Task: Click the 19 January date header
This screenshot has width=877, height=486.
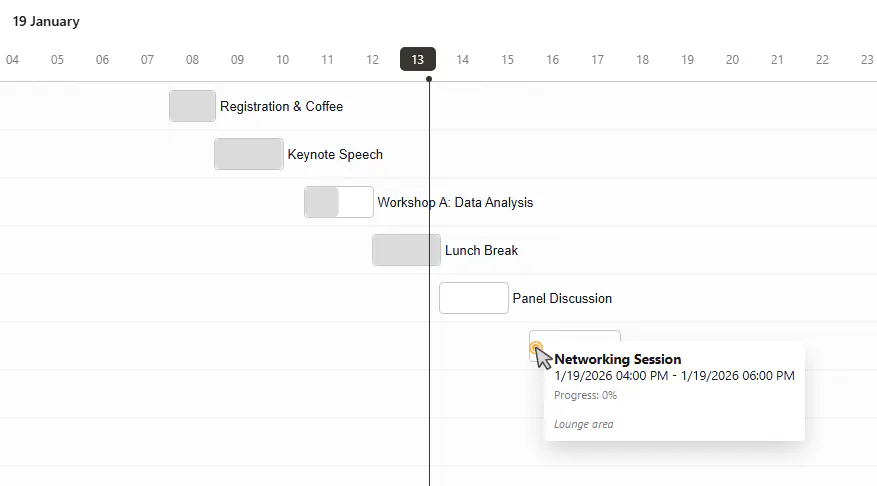Action: (46, 21)
